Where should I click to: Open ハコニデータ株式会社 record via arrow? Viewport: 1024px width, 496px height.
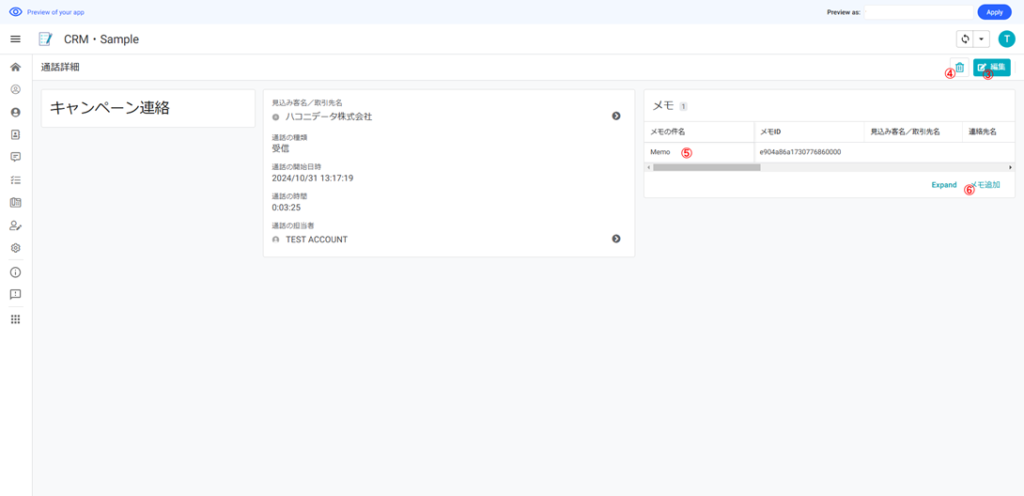(x=616, y=116)
